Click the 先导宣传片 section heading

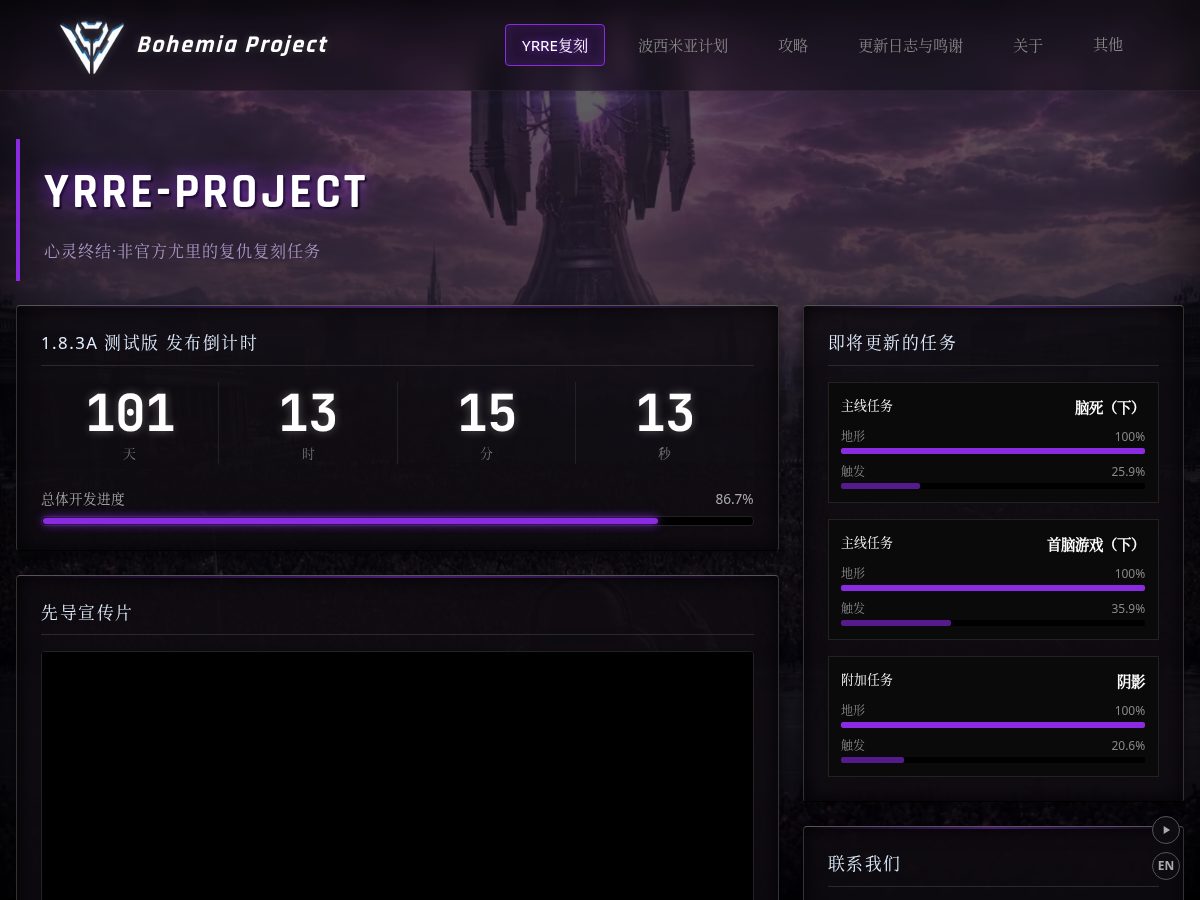[86, 612]
